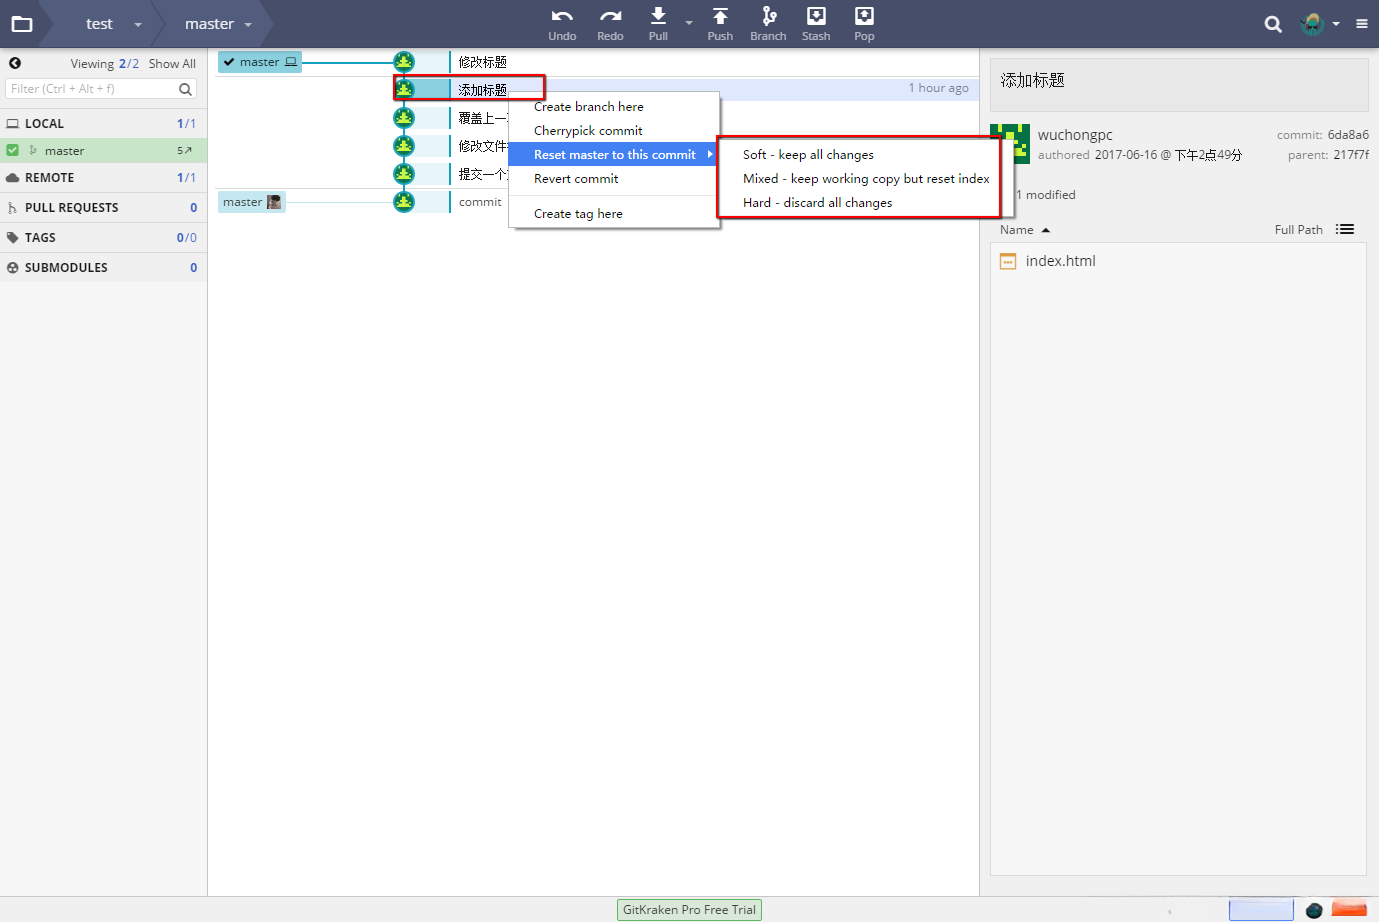Image resolution: width=1379 pixels, height=922 pixels.
Task: Click the Undo toolbar button
Action: point(562,24)
